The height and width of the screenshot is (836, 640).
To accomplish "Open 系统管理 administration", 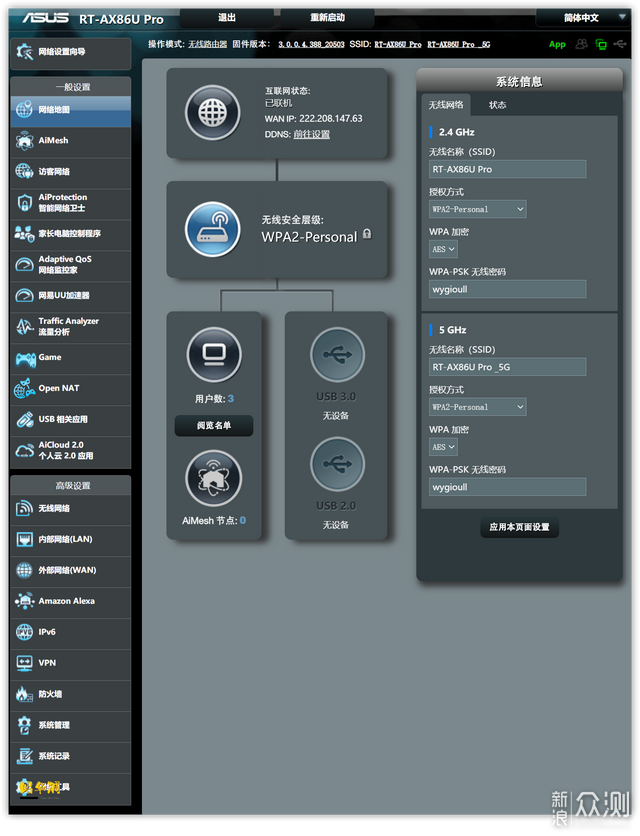I will click(70, 726).
